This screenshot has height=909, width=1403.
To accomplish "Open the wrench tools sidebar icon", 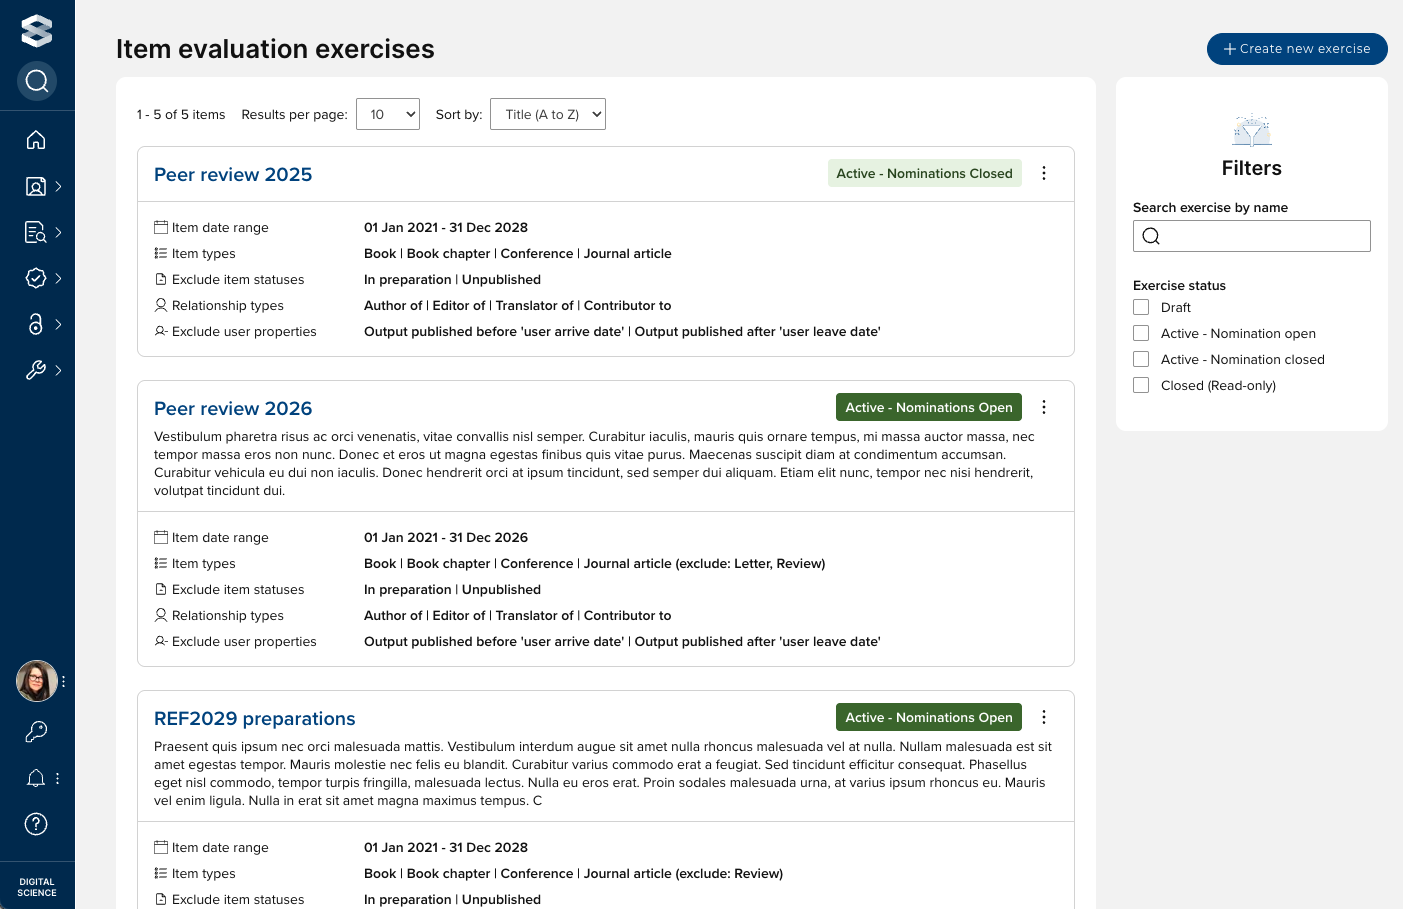I will point(36,370).
